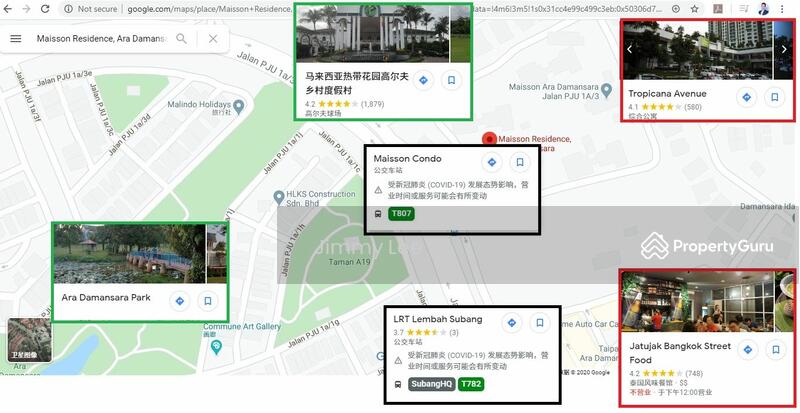Open the Google Maps hamburger menu
Screen dimensions: 800x413
(16, 38)
